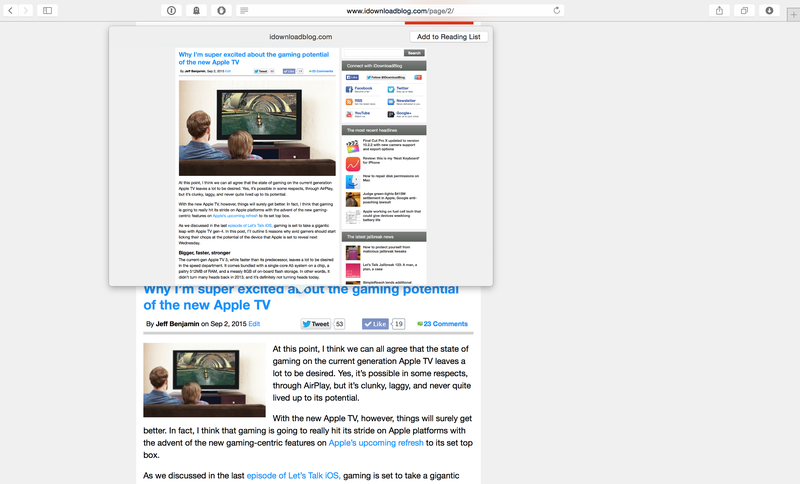Show the Safari sidebar
Image resolution: width=800 pixels, height=484 pixels.
47,10
